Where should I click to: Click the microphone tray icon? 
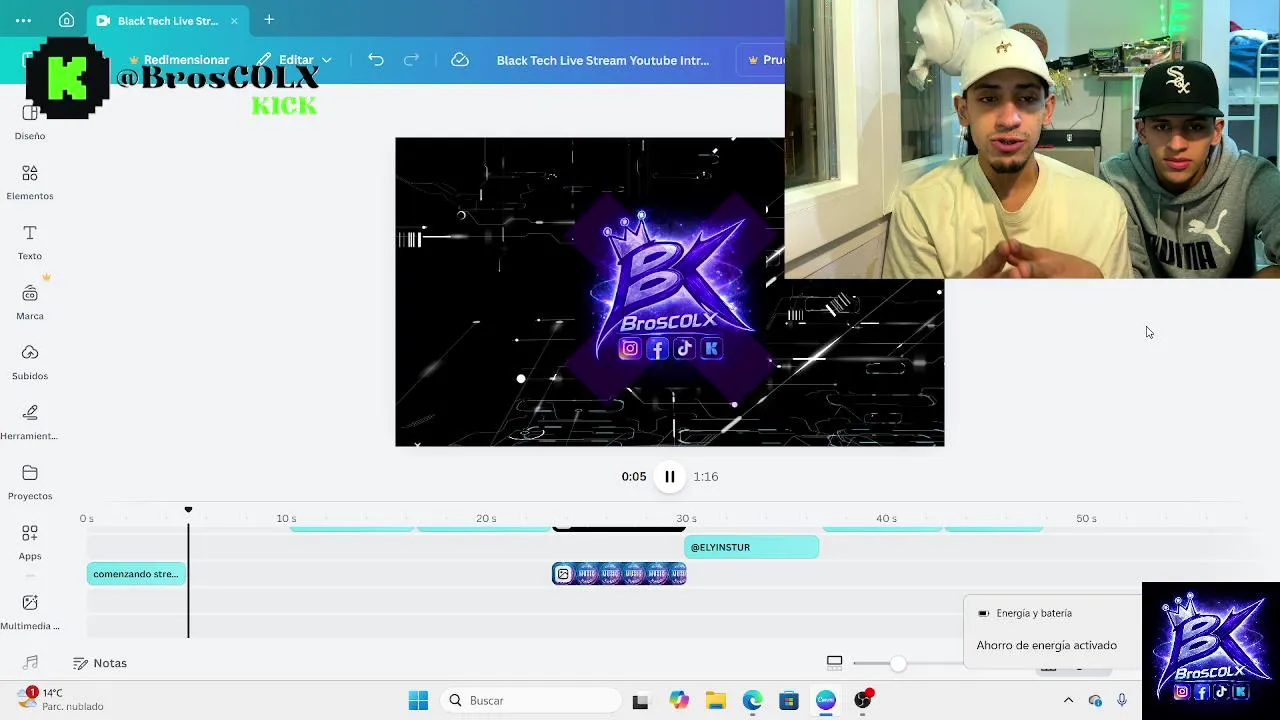1122,701
